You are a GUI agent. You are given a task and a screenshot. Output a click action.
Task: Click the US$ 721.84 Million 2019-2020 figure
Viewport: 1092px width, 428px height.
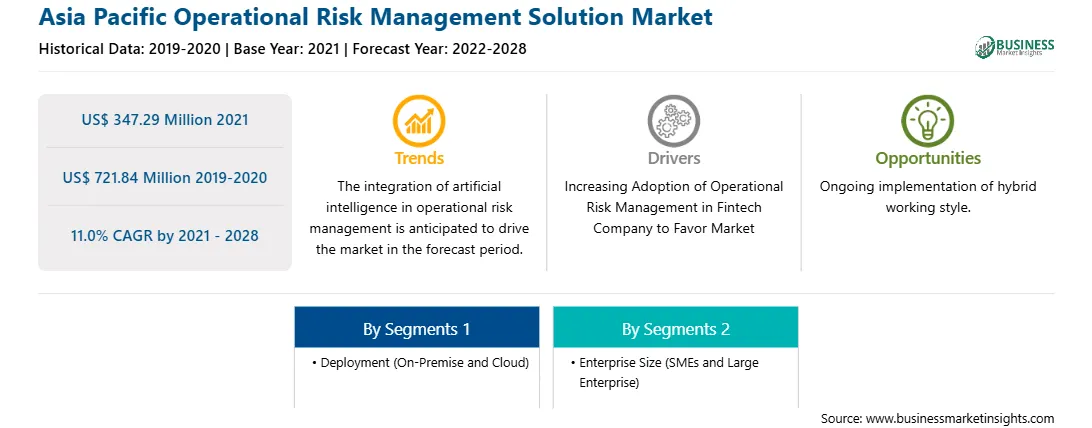(165, 177)
